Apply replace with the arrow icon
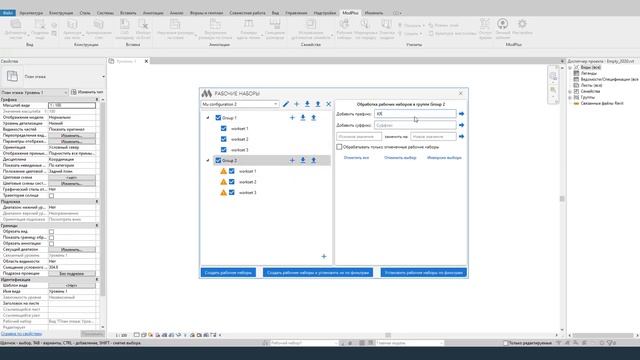This screenshot has height=360, width=640. tap(462, 136)
